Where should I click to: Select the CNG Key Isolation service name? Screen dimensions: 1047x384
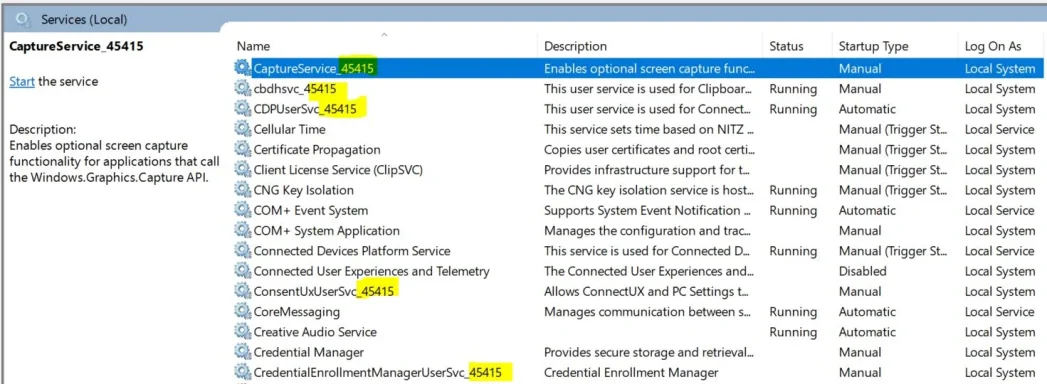click(x=304, y=190)
